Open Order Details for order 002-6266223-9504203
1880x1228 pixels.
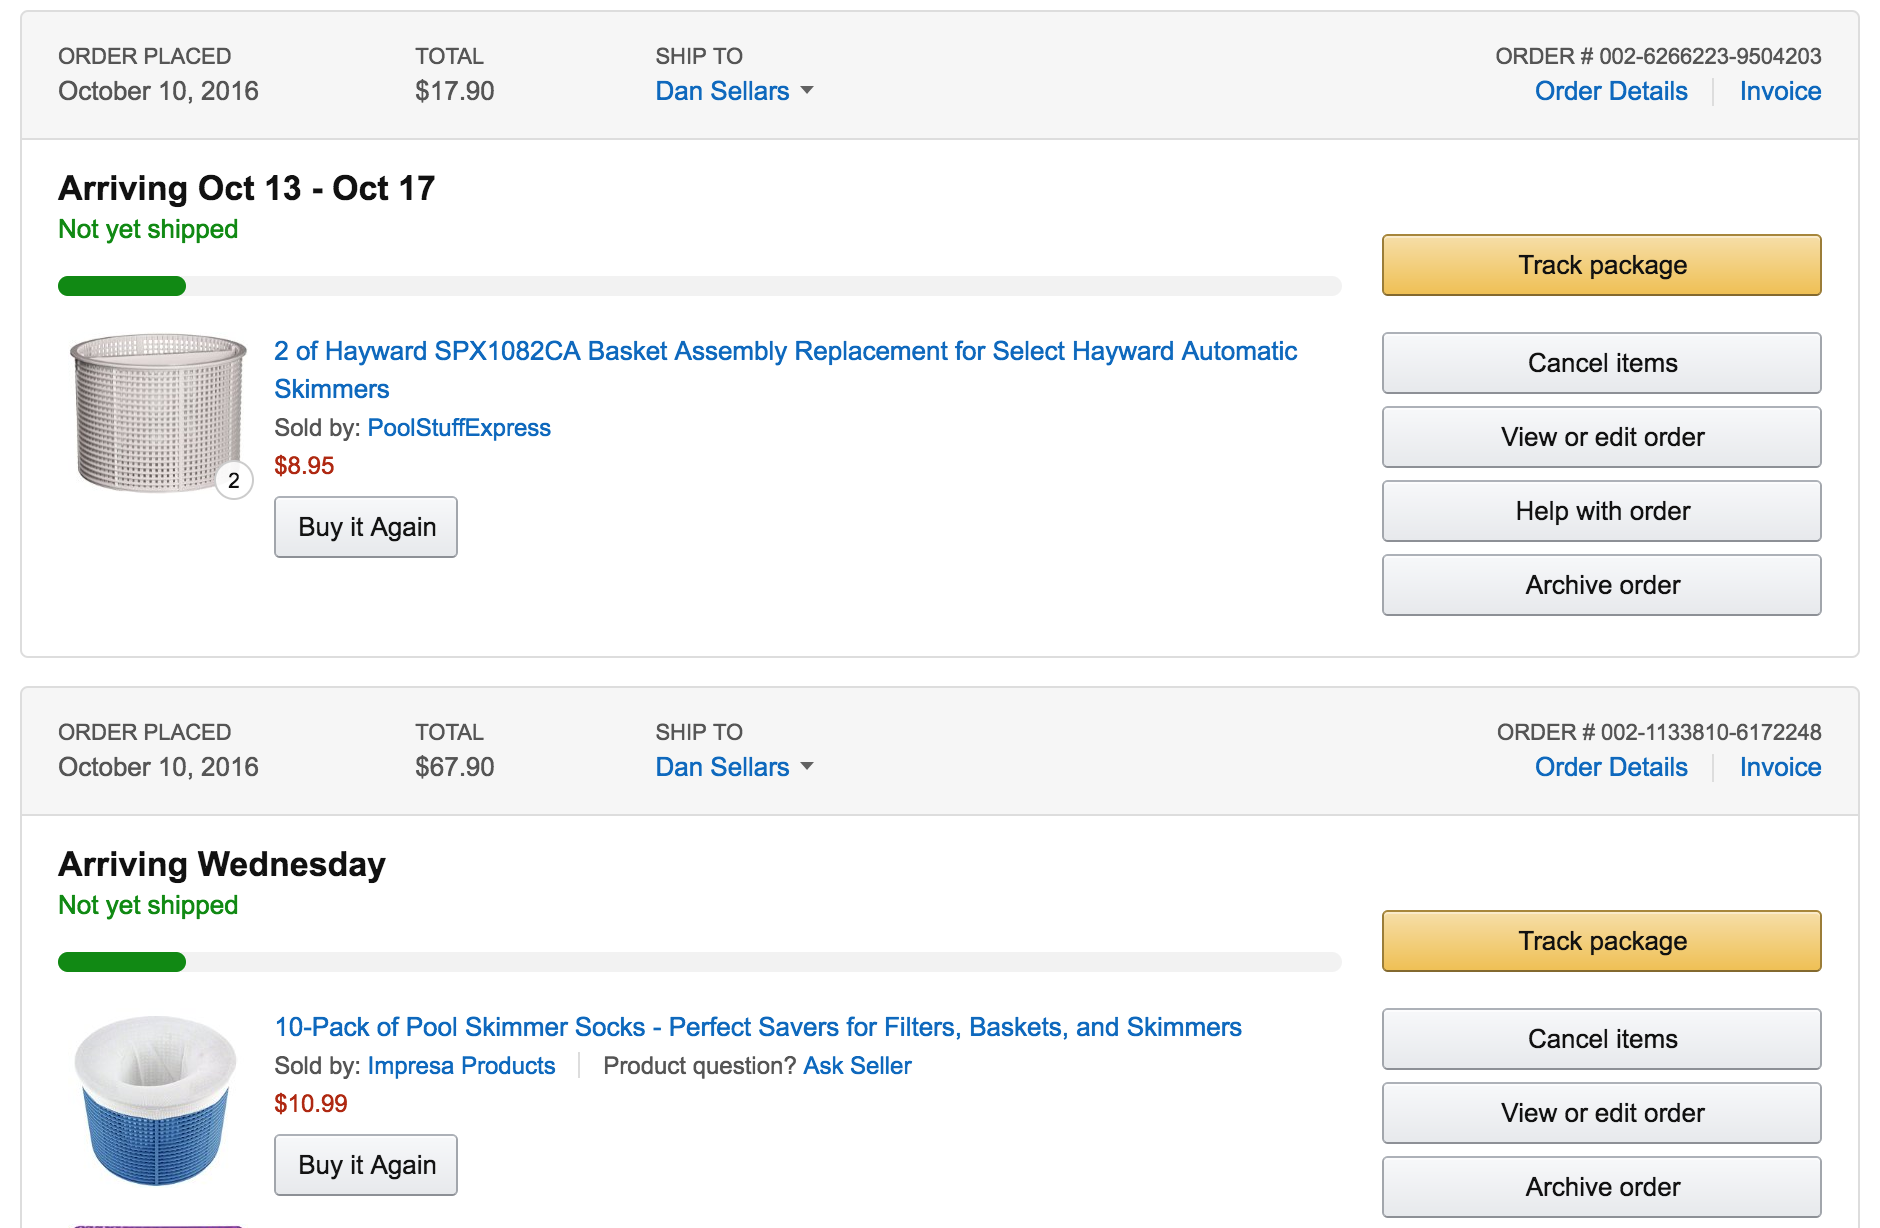pos(1611,91)
